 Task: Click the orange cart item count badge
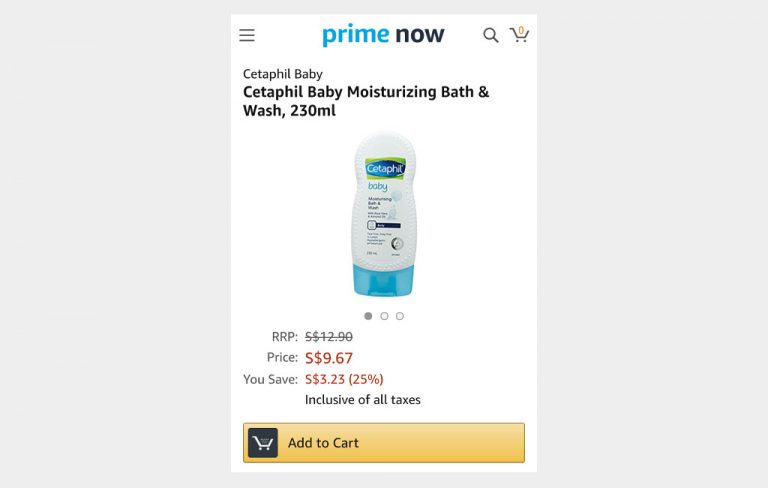pos(521,30)
